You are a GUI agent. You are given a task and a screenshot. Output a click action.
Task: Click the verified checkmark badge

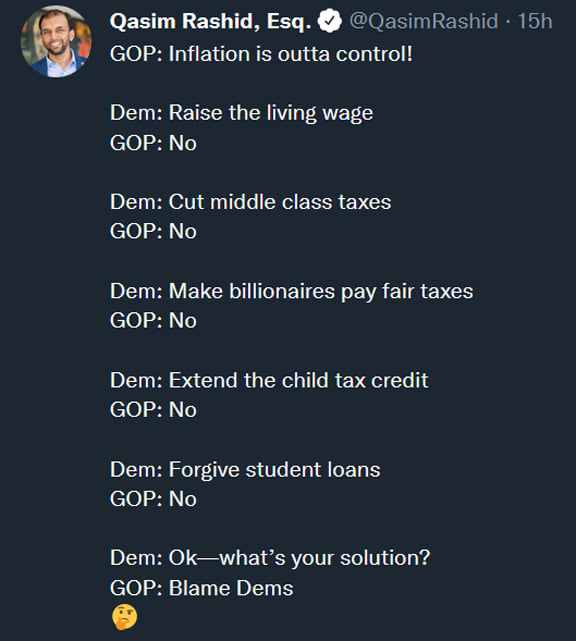coord(329,21)
